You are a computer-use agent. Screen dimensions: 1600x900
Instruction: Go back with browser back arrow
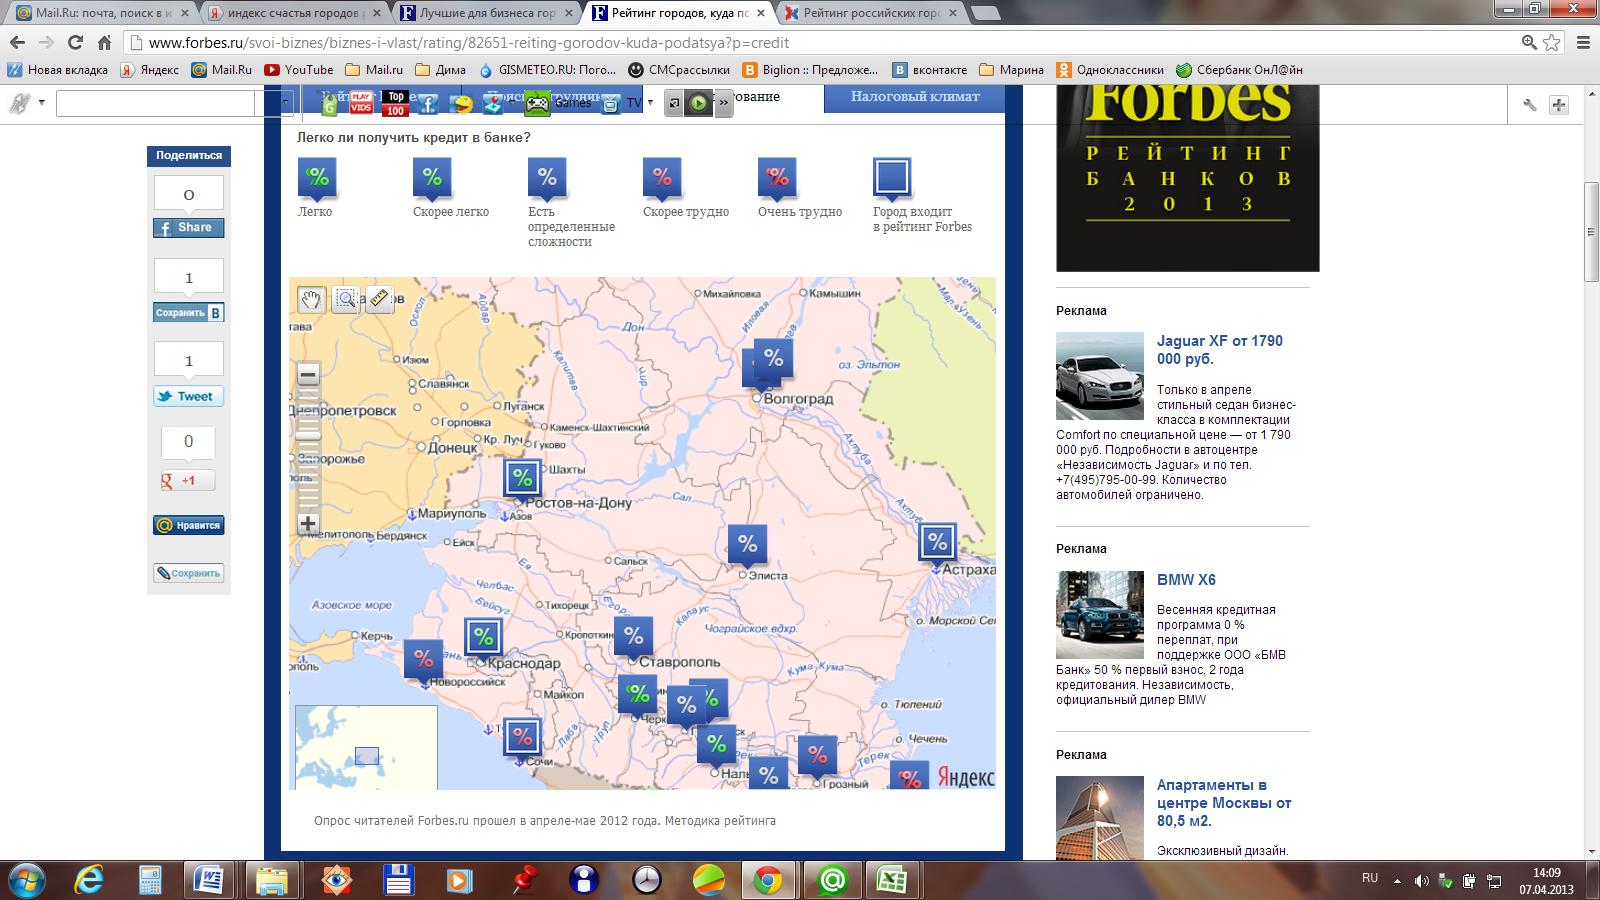(x=17, y=42)
